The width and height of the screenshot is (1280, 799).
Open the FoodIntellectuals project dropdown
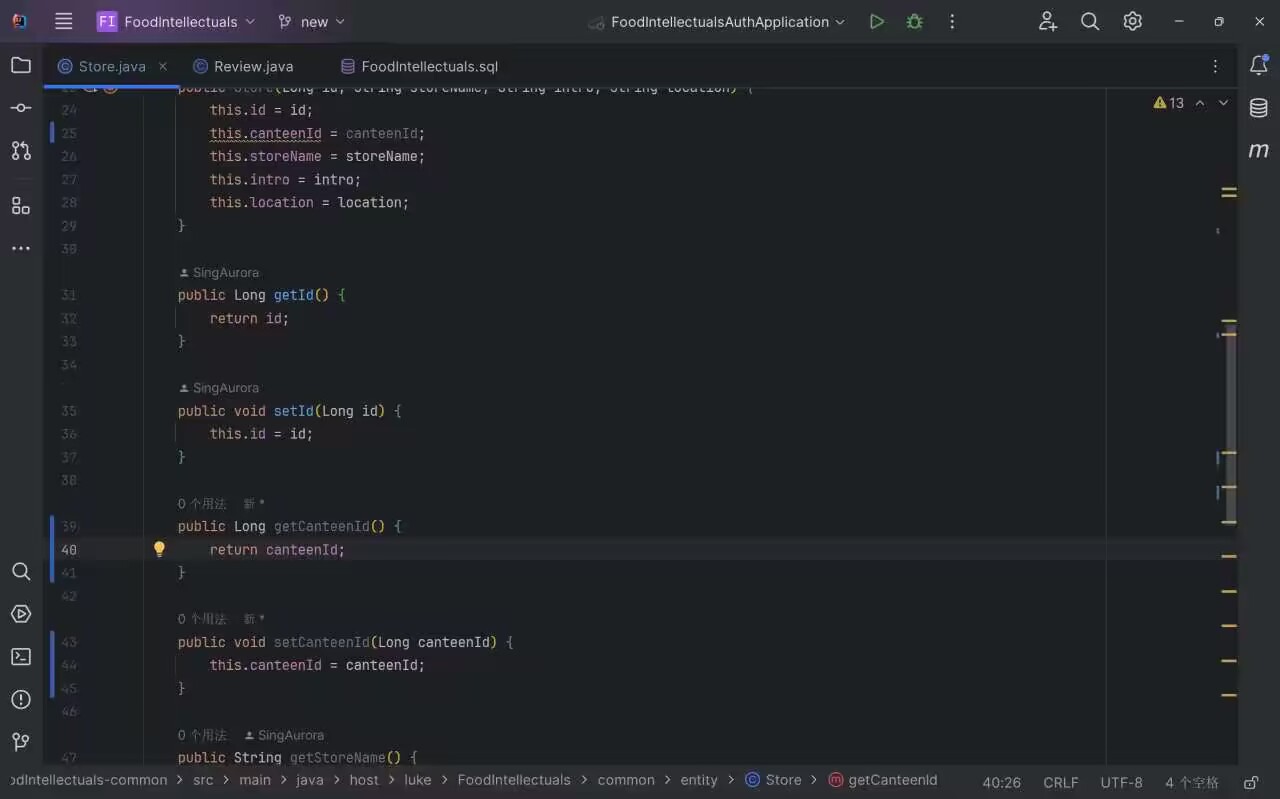pyautogui.click(x=176, y=21)
